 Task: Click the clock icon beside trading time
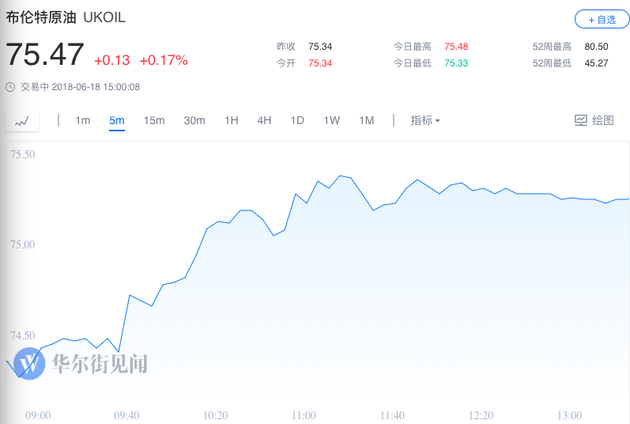click(10, 87)
